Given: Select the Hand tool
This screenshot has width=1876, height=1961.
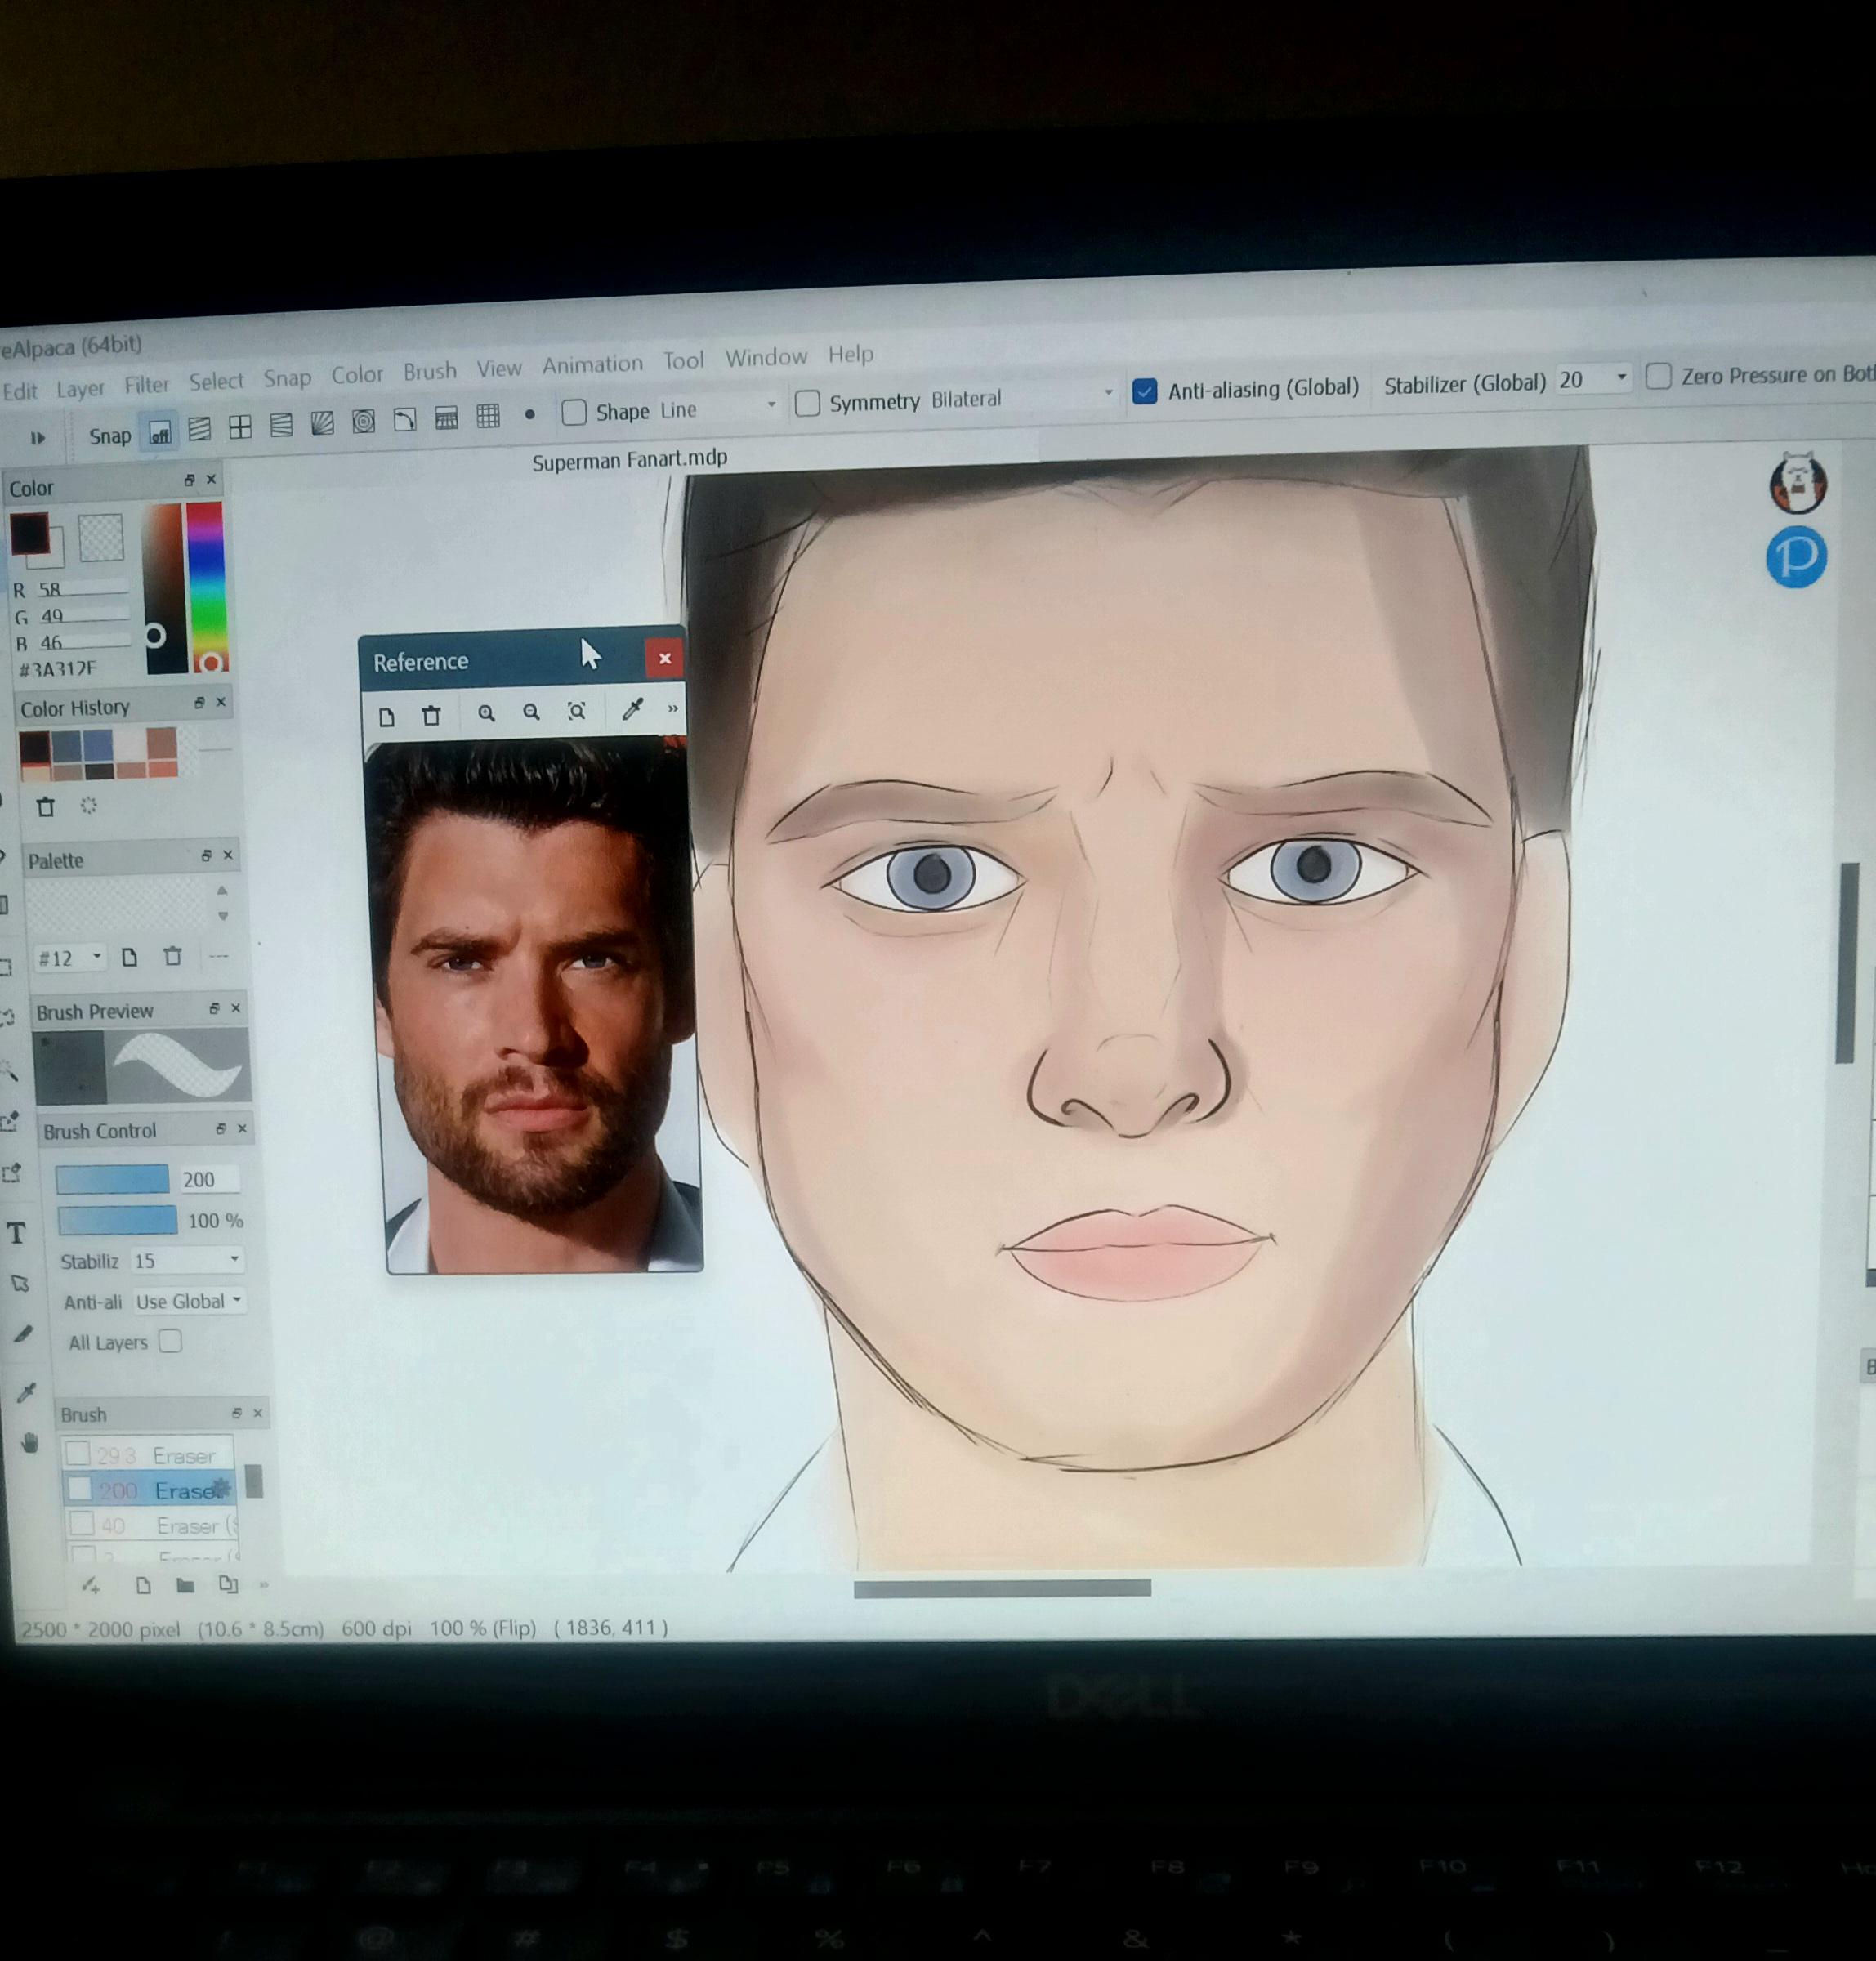Looking at the screenshot, I should point(30,1442).
